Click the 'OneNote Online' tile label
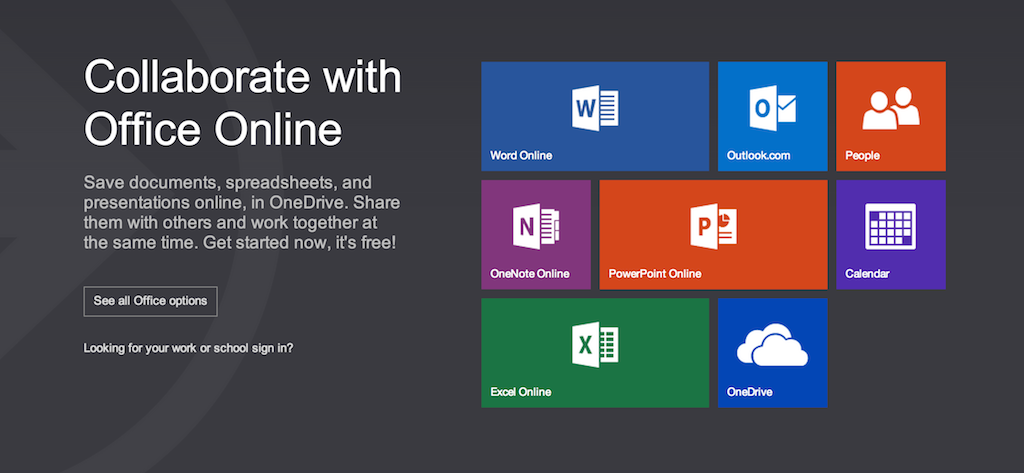 pos(530,274)
